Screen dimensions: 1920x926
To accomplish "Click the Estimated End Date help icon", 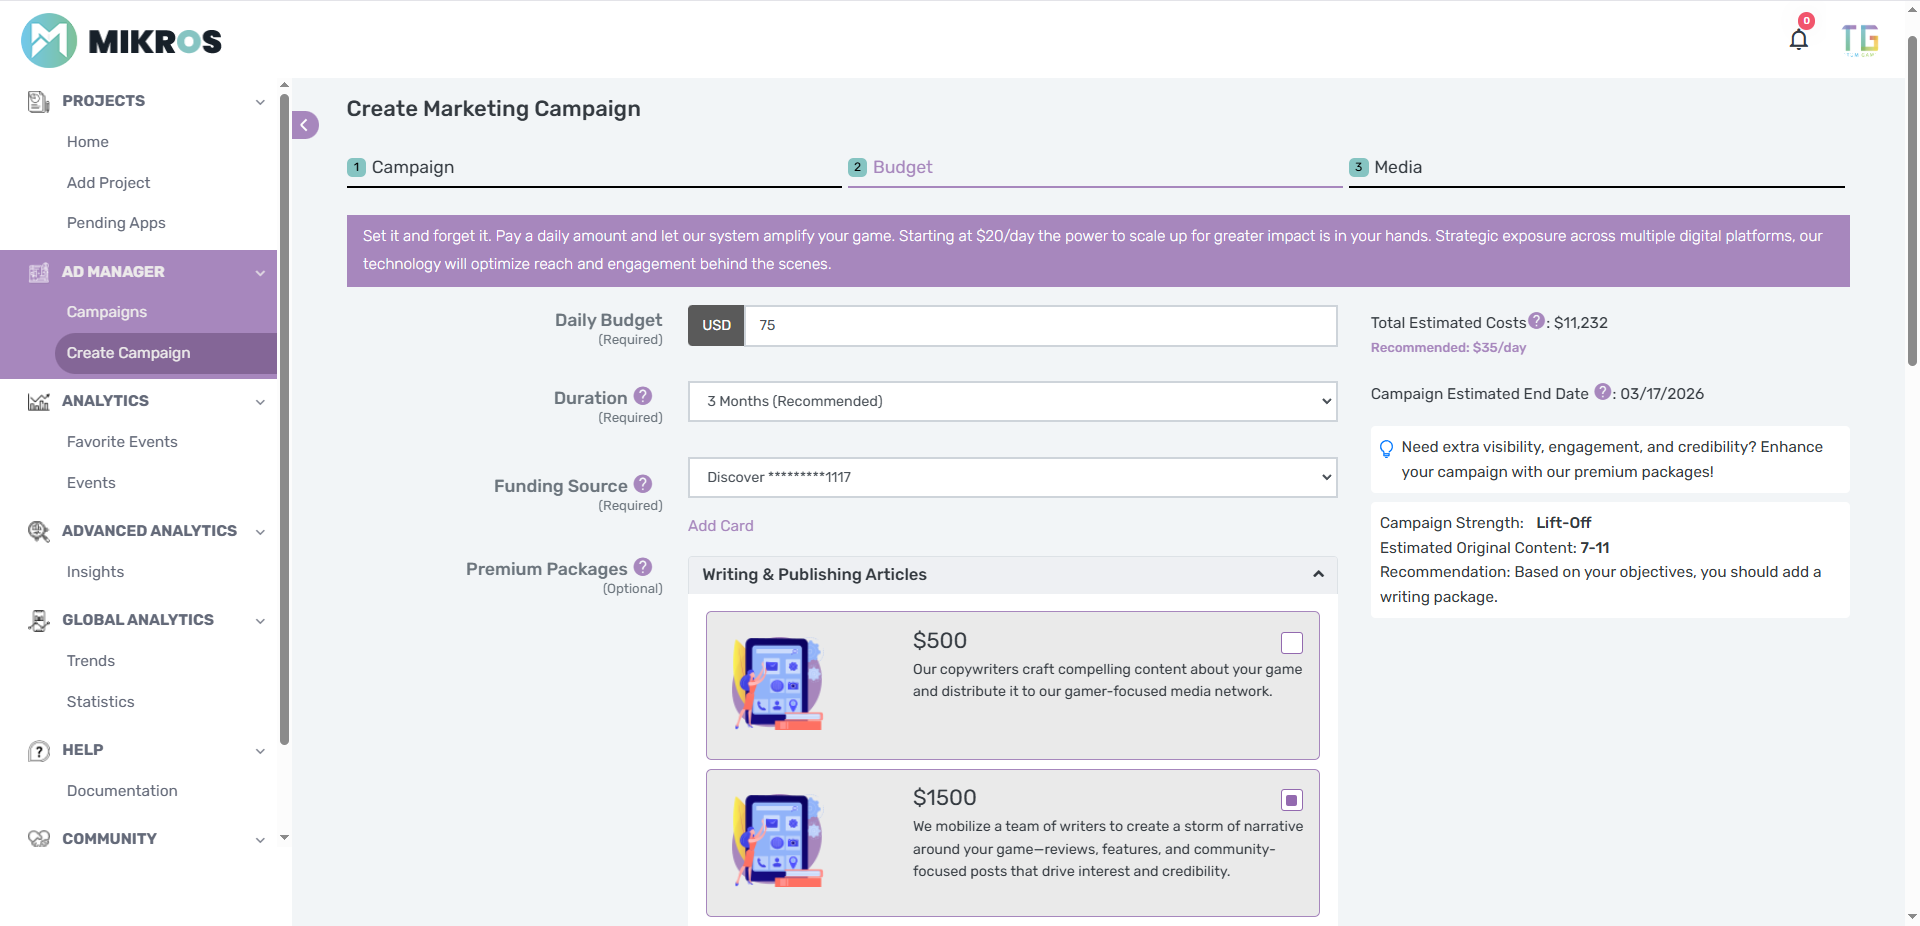I will 1602,392.
